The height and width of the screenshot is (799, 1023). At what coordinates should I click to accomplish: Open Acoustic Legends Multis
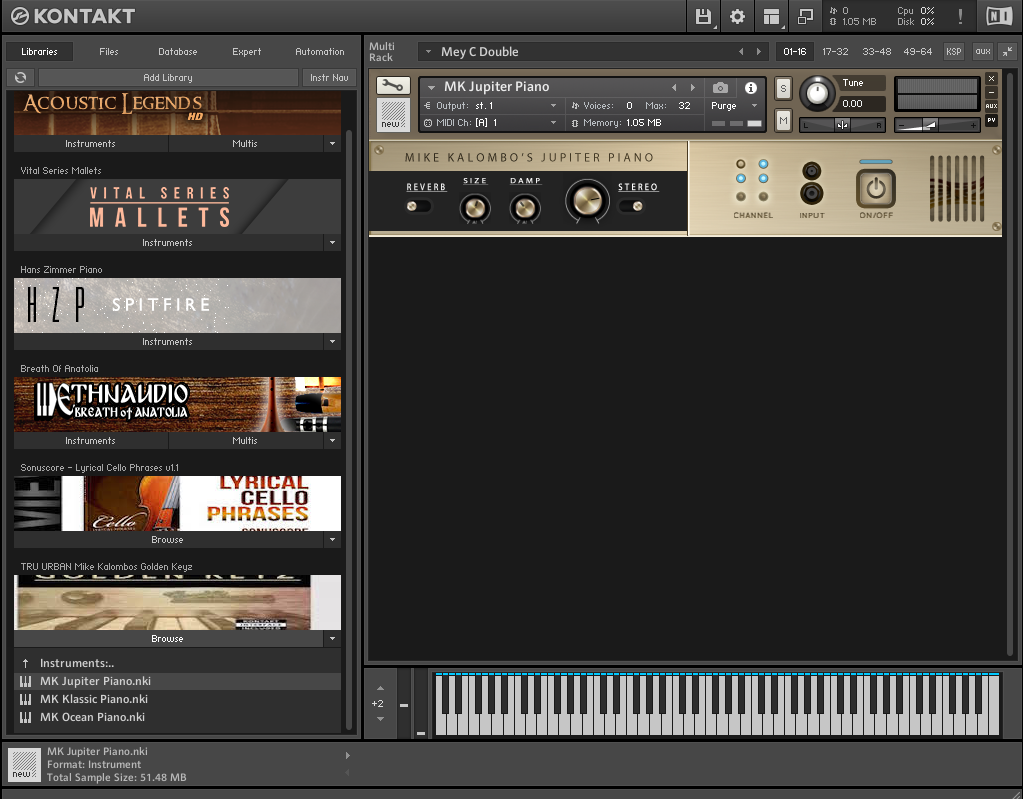(x=245, y=143)
